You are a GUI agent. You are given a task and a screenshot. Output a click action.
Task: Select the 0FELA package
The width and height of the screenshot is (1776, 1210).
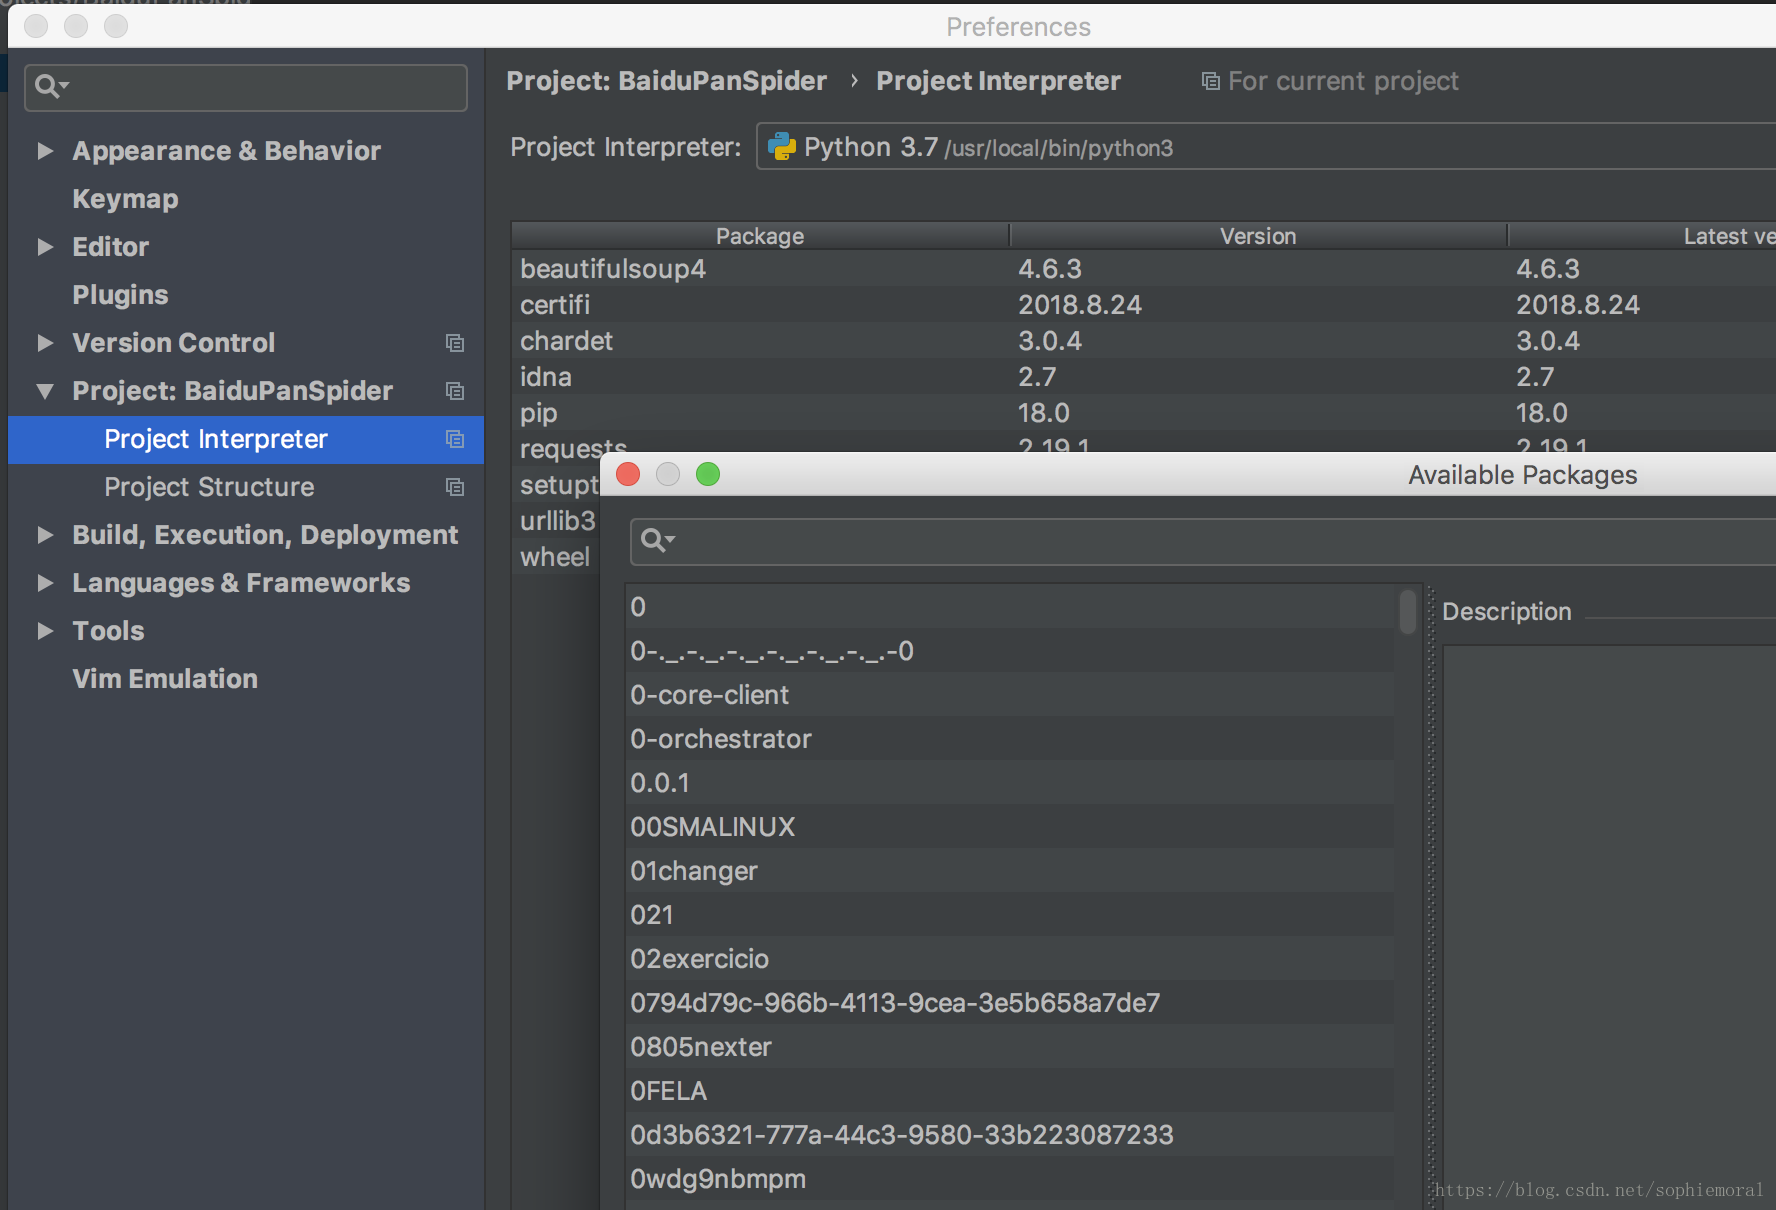click(1010, 1091)
